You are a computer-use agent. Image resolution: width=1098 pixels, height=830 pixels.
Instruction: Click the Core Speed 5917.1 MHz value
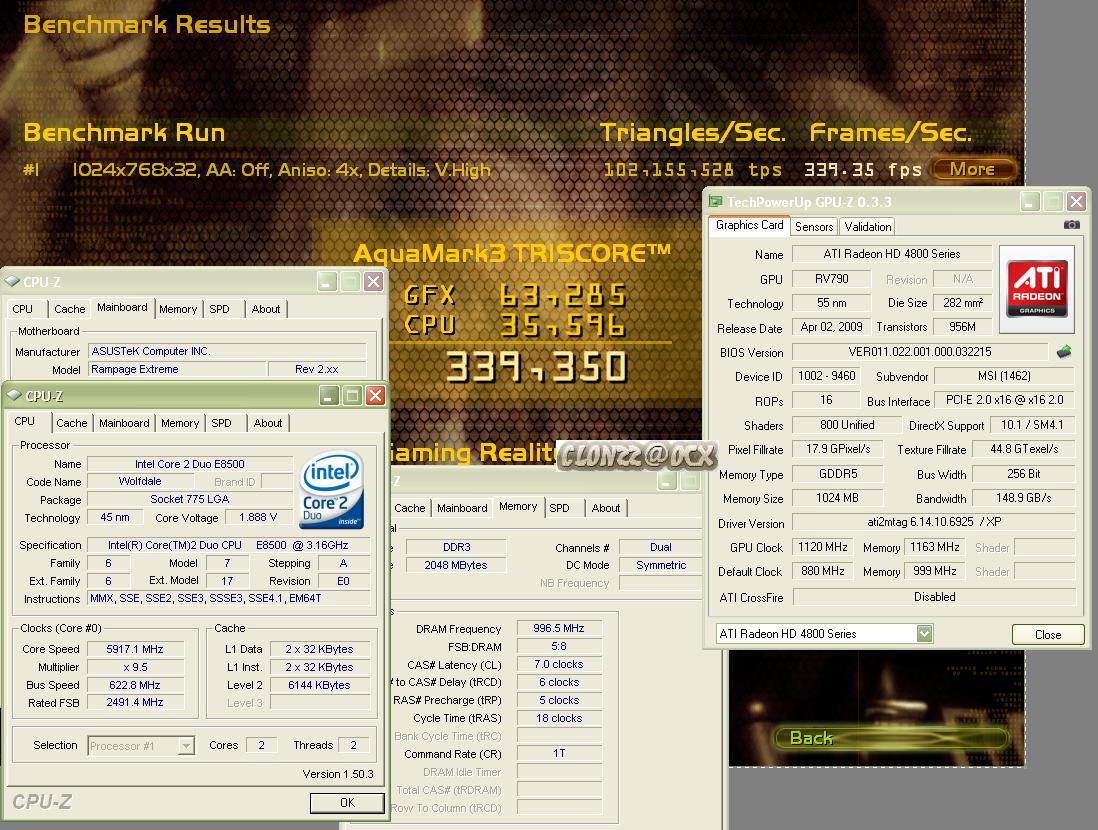(x=134, y=649)
